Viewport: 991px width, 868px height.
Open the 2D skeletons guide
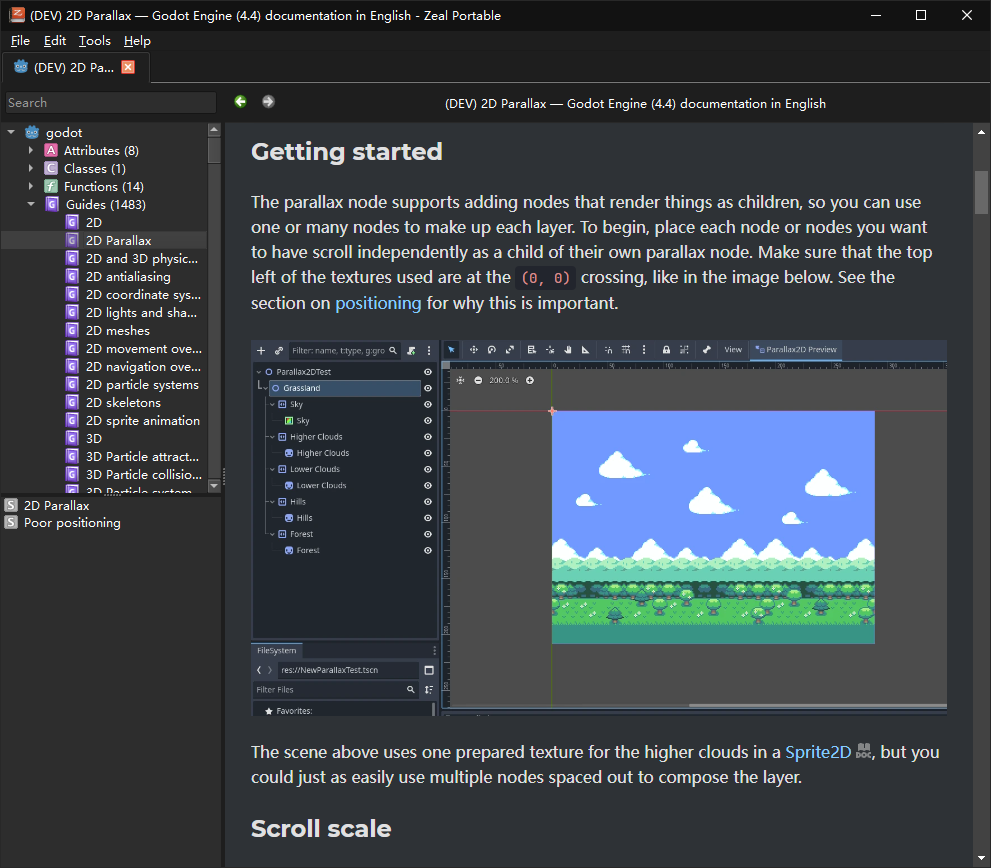[x=123, y=403]
